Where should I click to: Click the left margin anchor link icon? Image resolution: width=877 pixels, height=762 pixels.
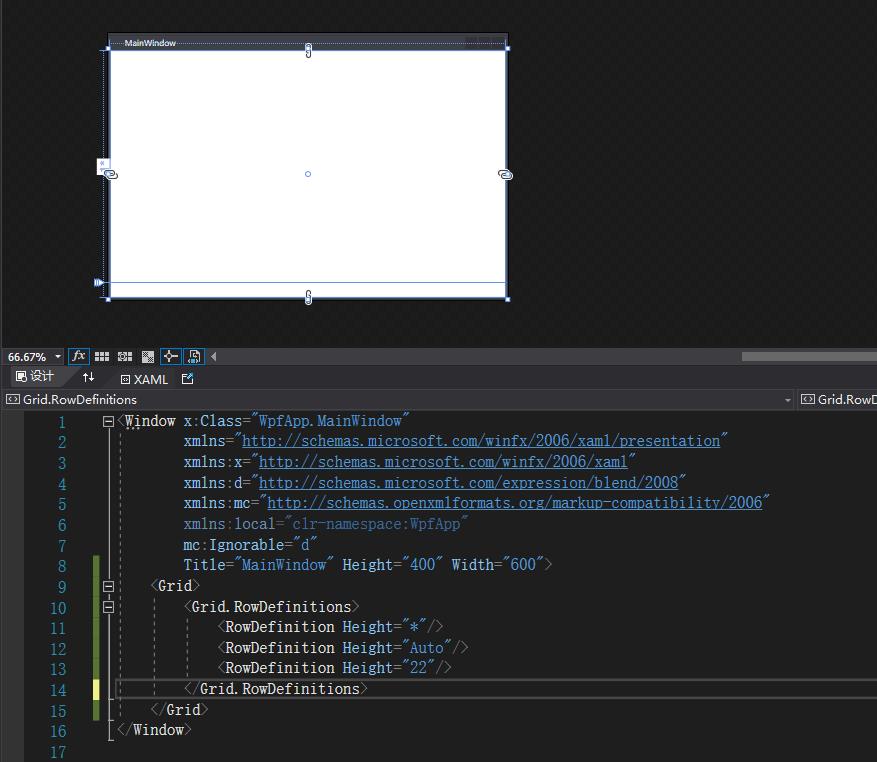pos(111,175)
